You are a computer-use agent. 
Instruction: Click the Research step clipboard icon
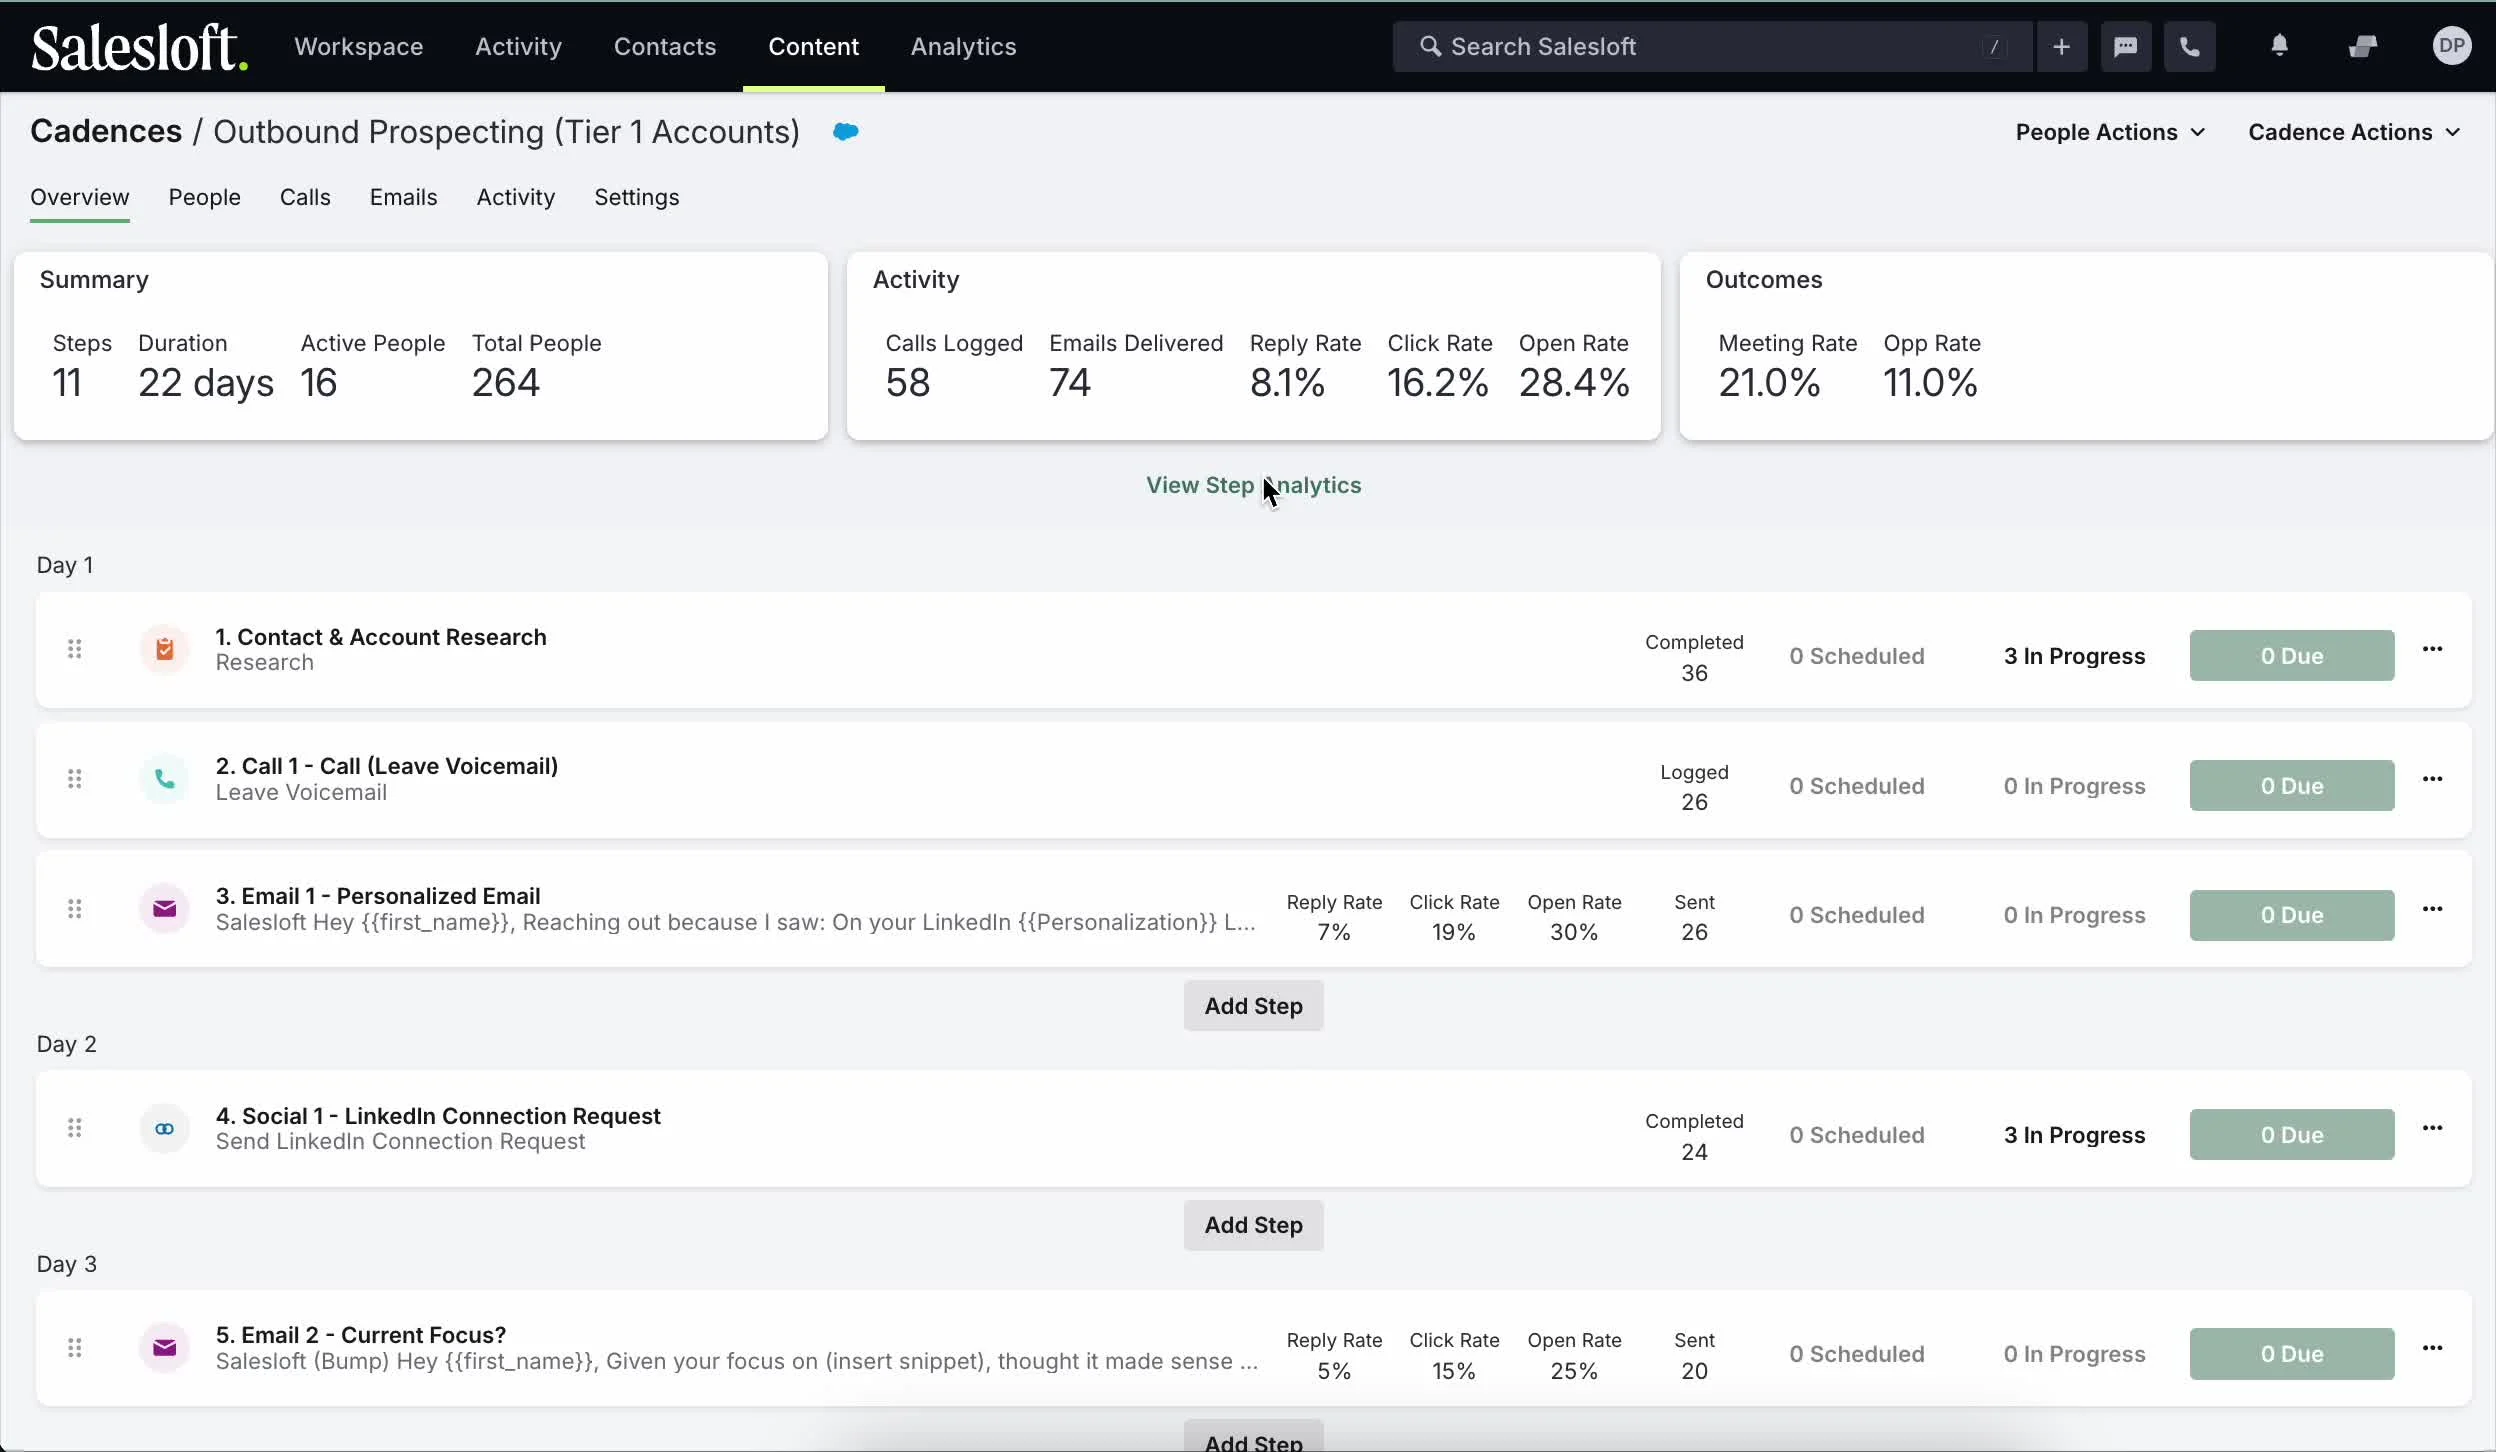coord(165,650)
